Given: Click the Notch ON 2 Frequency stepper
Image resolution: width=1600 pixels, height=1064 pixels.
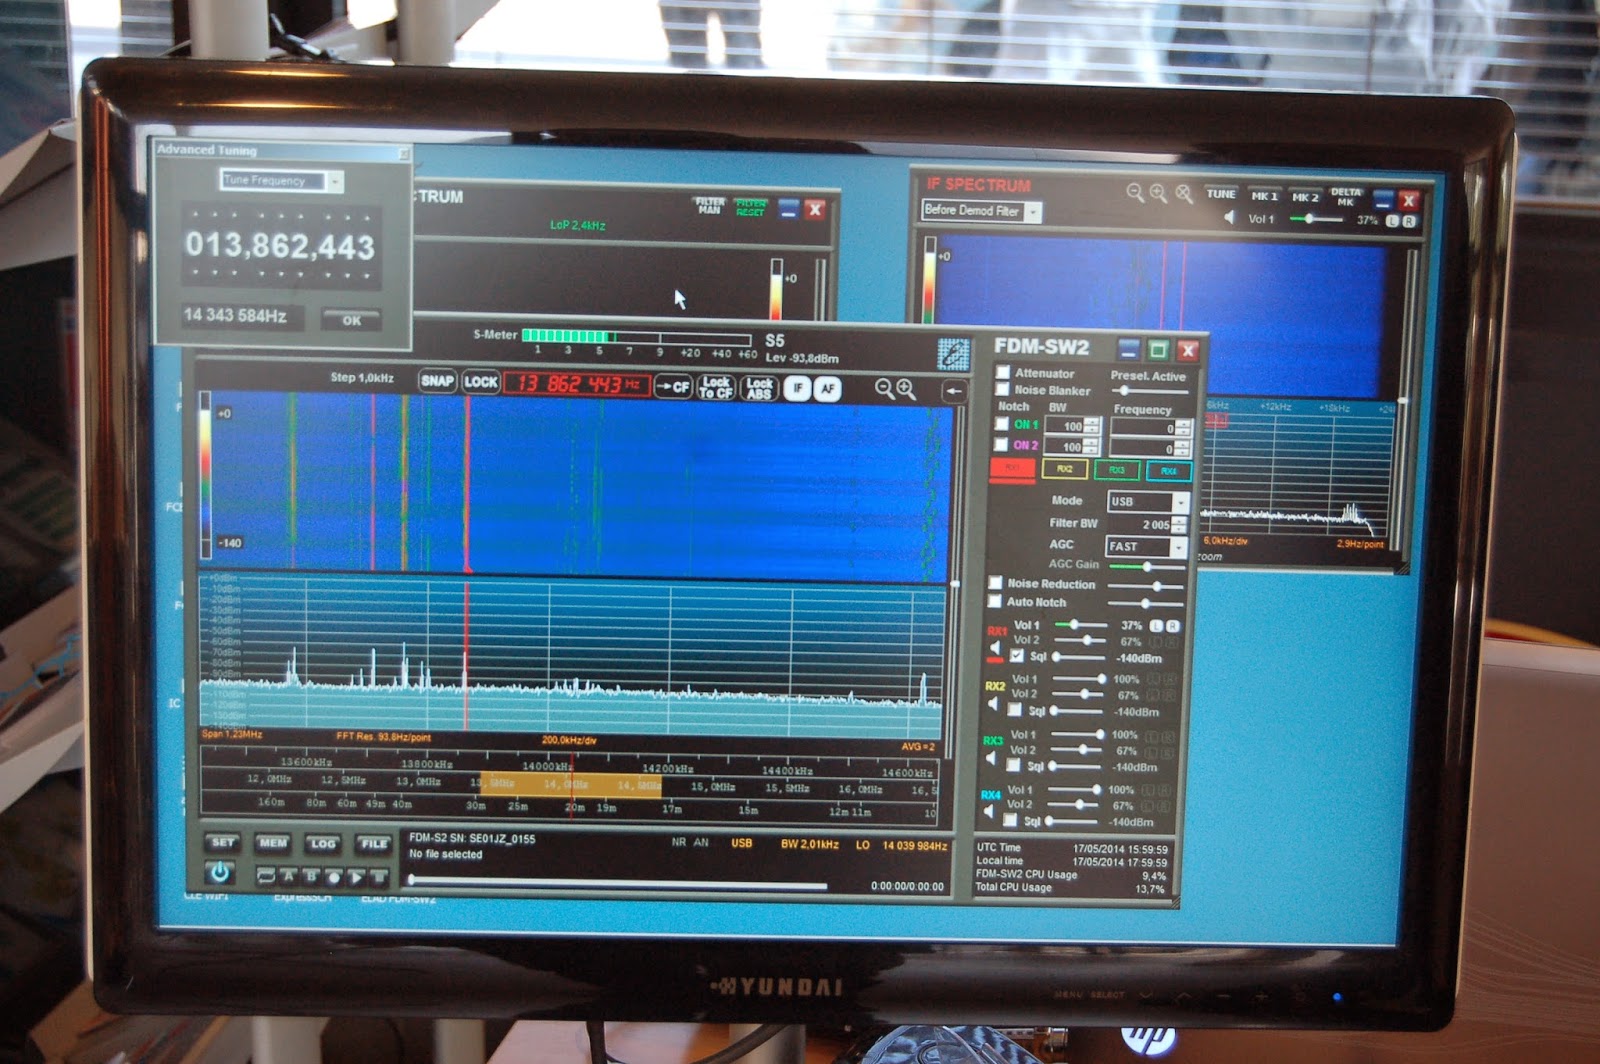Looking at the screenshot, I should (1184, 449).
